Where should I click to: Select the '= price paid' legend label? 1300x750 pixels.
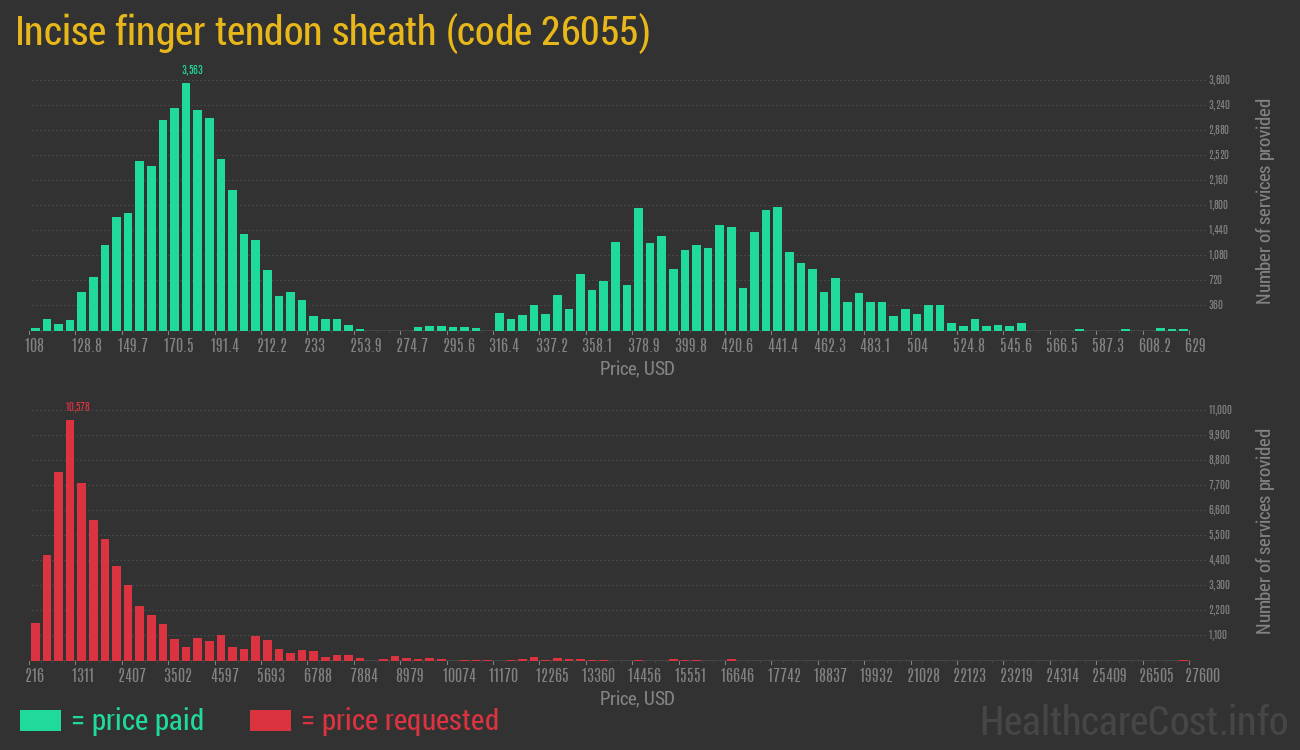point(138,720)
